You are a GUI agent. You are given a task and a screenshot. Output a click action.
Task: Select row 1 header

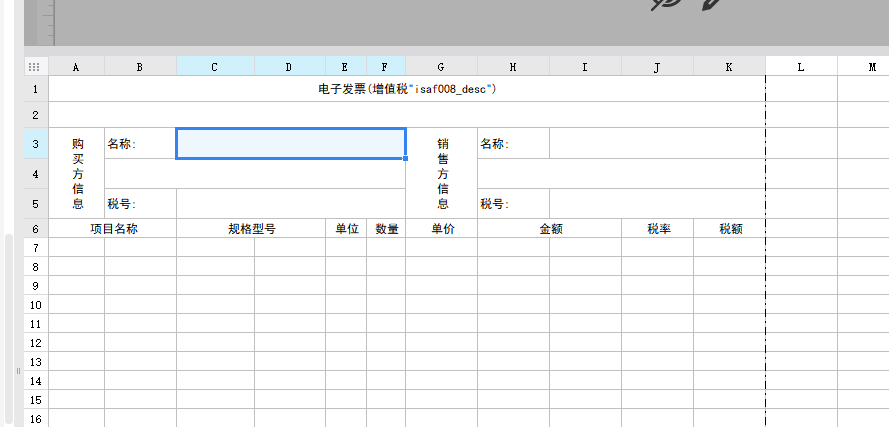coord(36,89)
